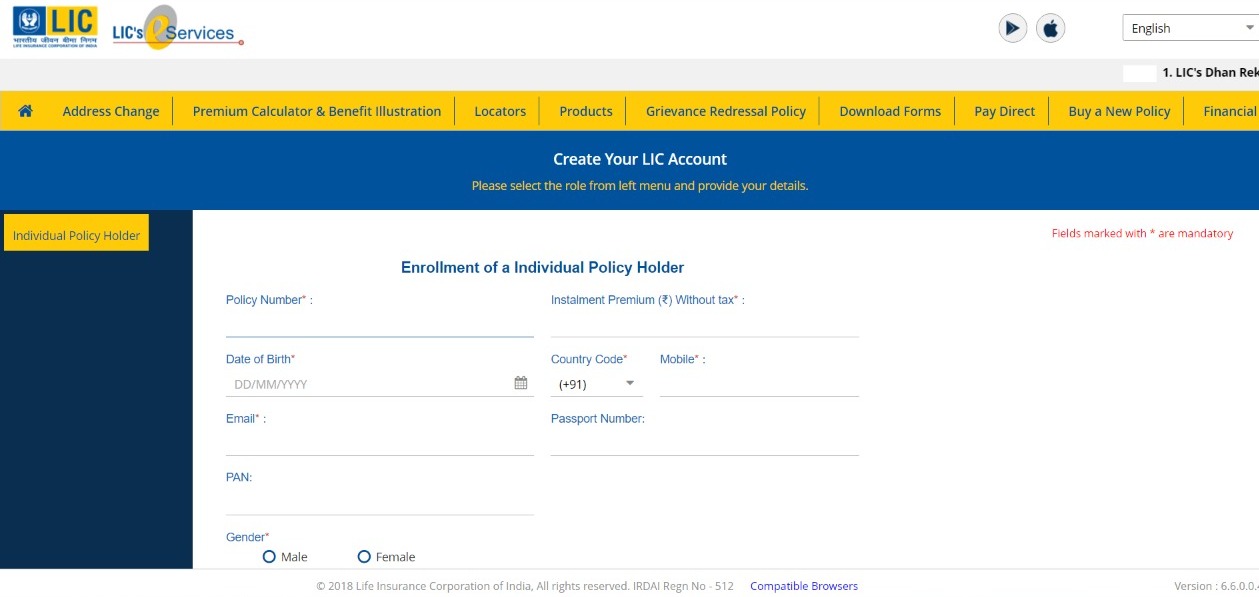Click the LIC logo
This screenshot has width=1259, height=597.
pyautogui.click(x=55, y=27)
